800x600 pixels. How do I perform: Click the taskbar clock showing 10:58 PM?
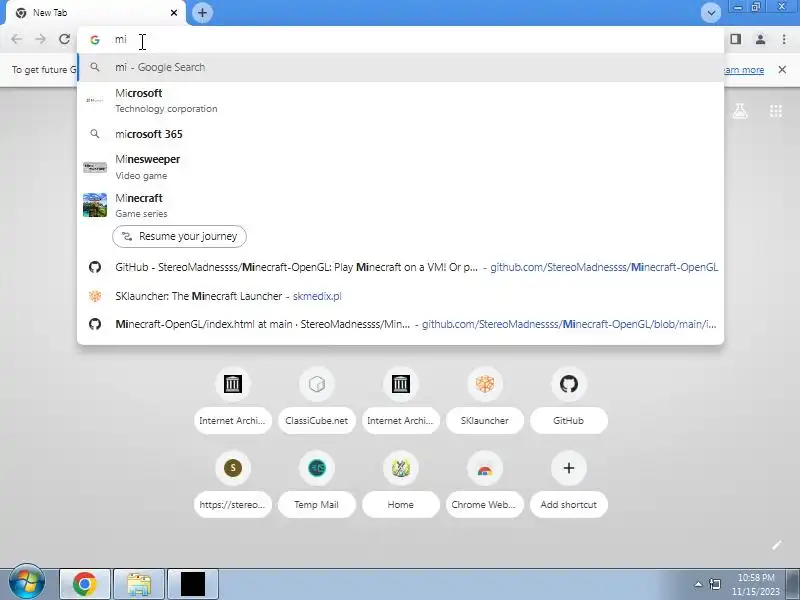pos(756,585)
